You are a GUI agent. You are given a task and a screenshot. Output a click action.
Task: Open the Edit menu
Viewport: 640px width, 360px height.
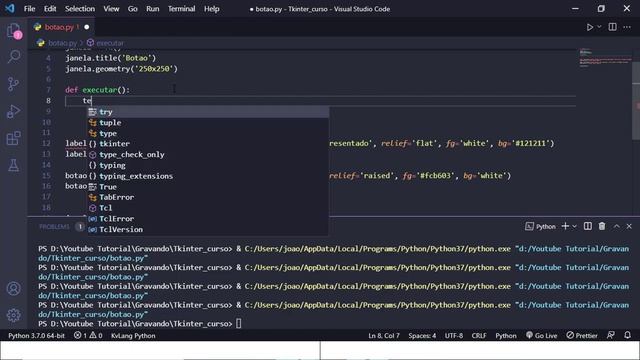[50, 9]
